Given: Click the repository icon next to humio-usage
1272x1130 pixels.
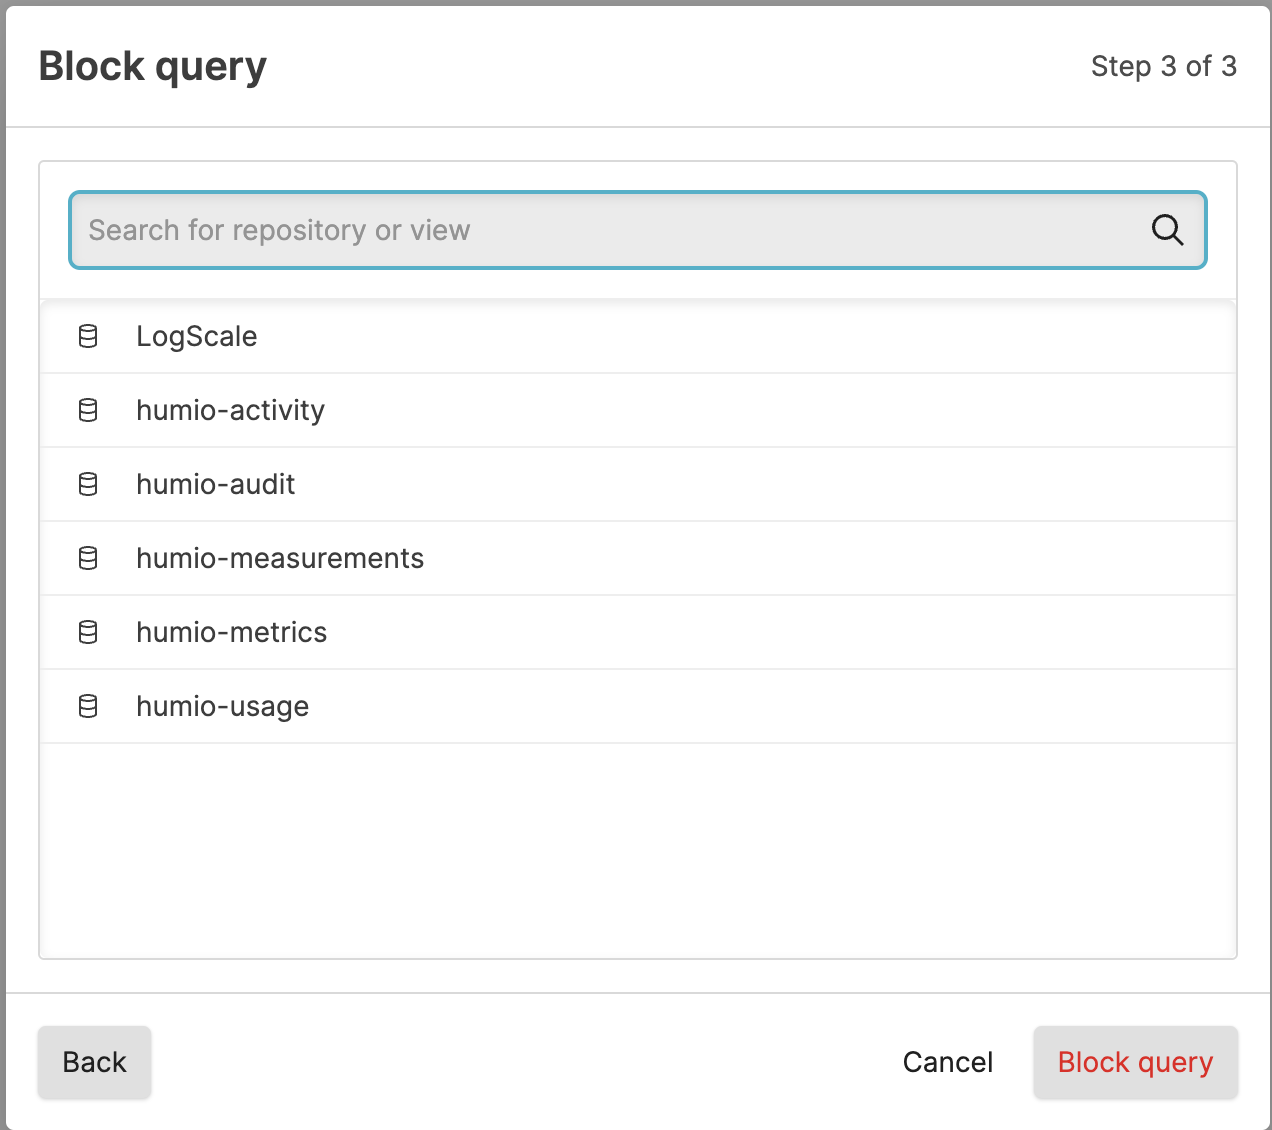Looking at the screenshot, I should [x=88, y=706].
